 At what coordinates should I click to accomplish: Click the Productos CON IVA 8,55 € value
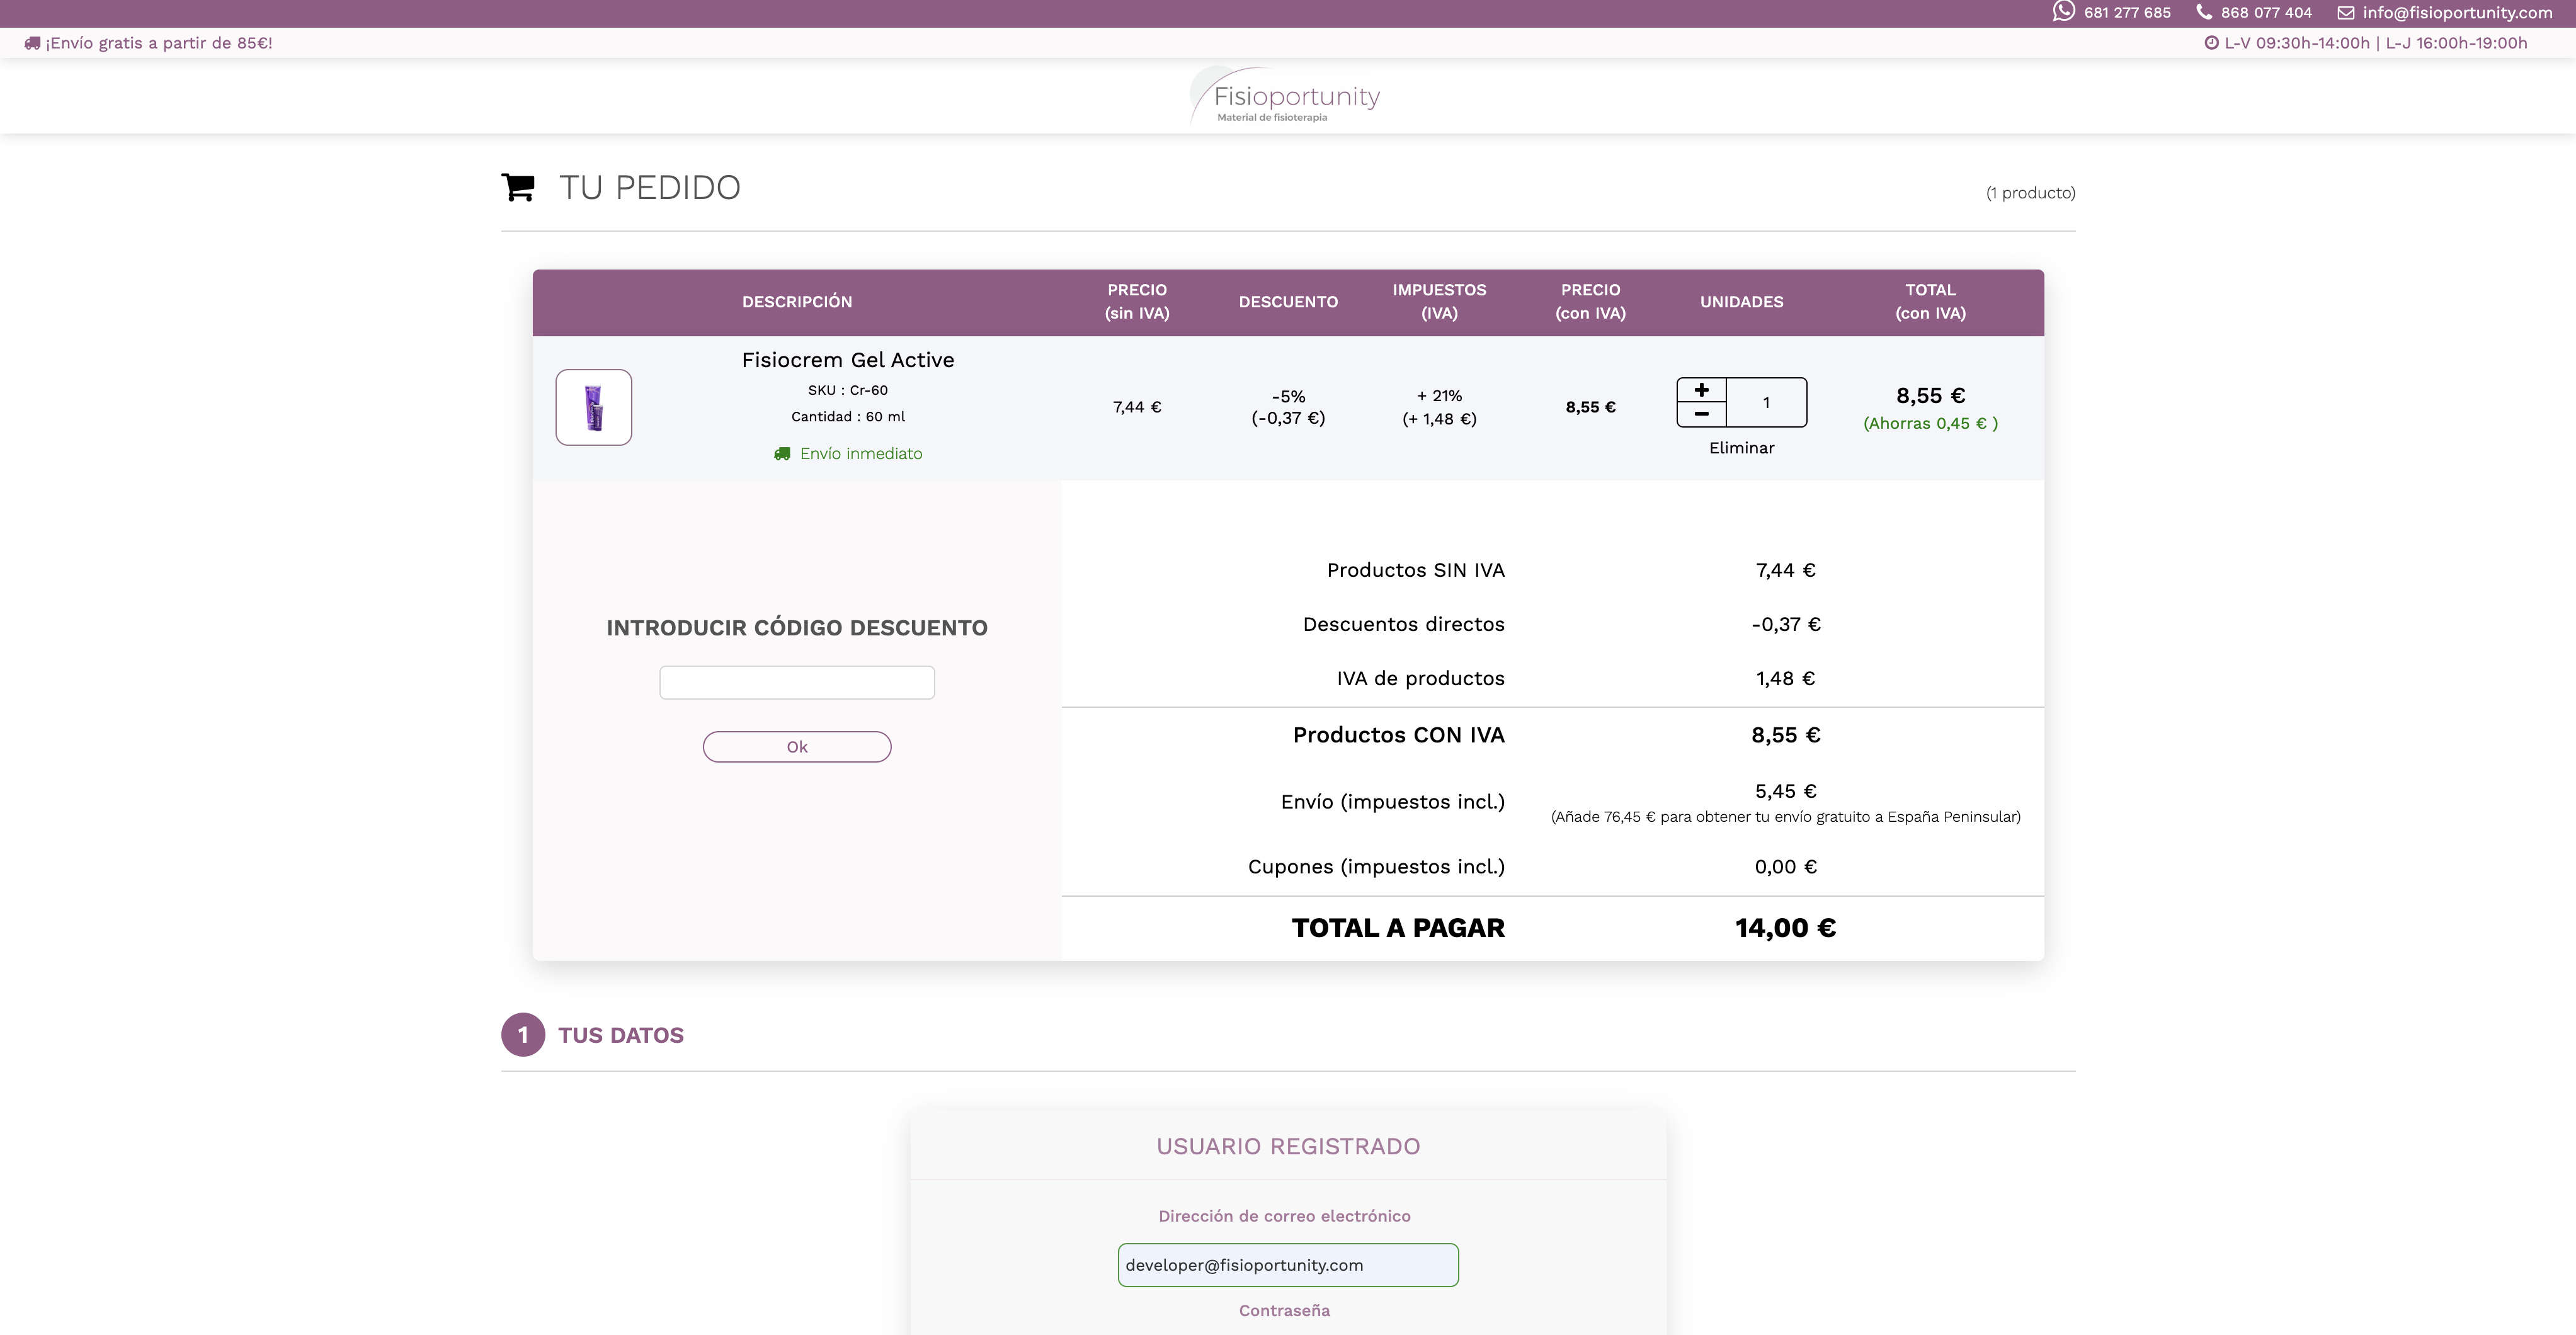click(x=1786, y=735)
